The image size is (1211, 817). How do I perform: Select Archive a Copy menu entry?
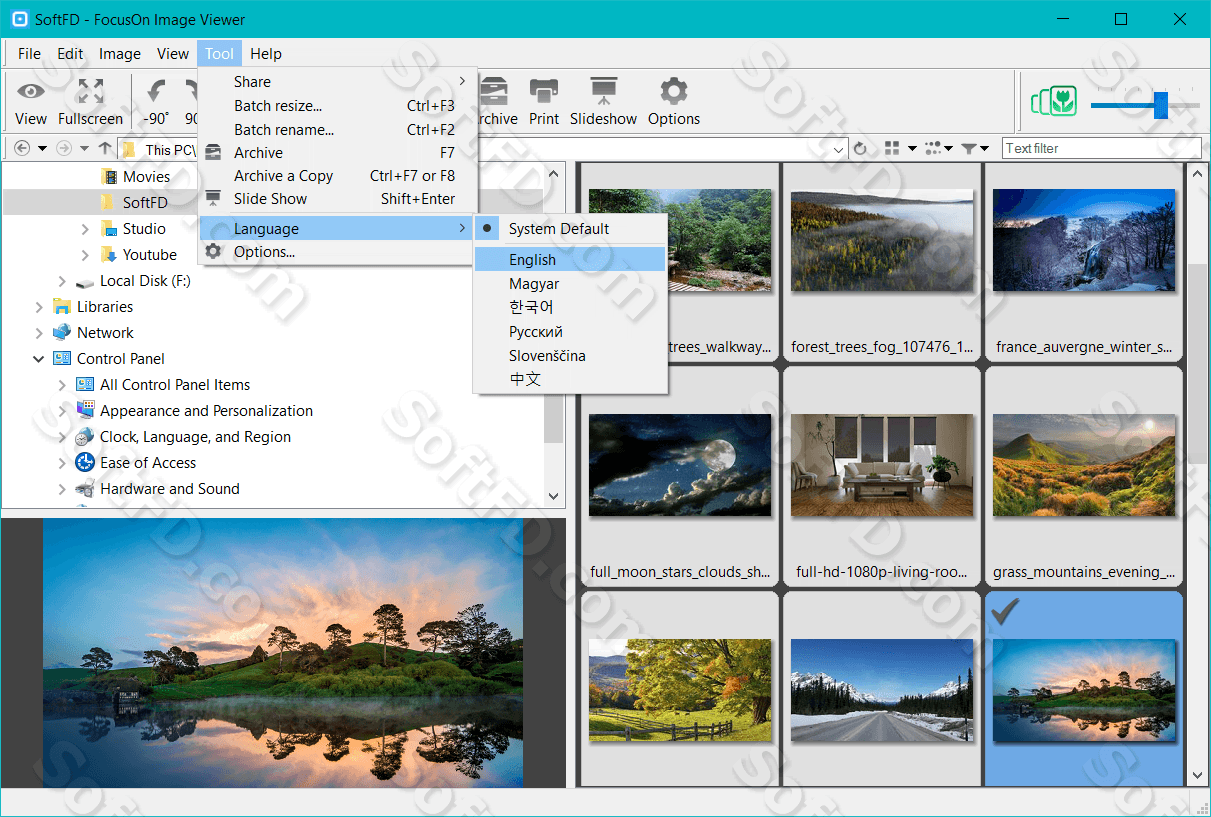pos(338,176)
